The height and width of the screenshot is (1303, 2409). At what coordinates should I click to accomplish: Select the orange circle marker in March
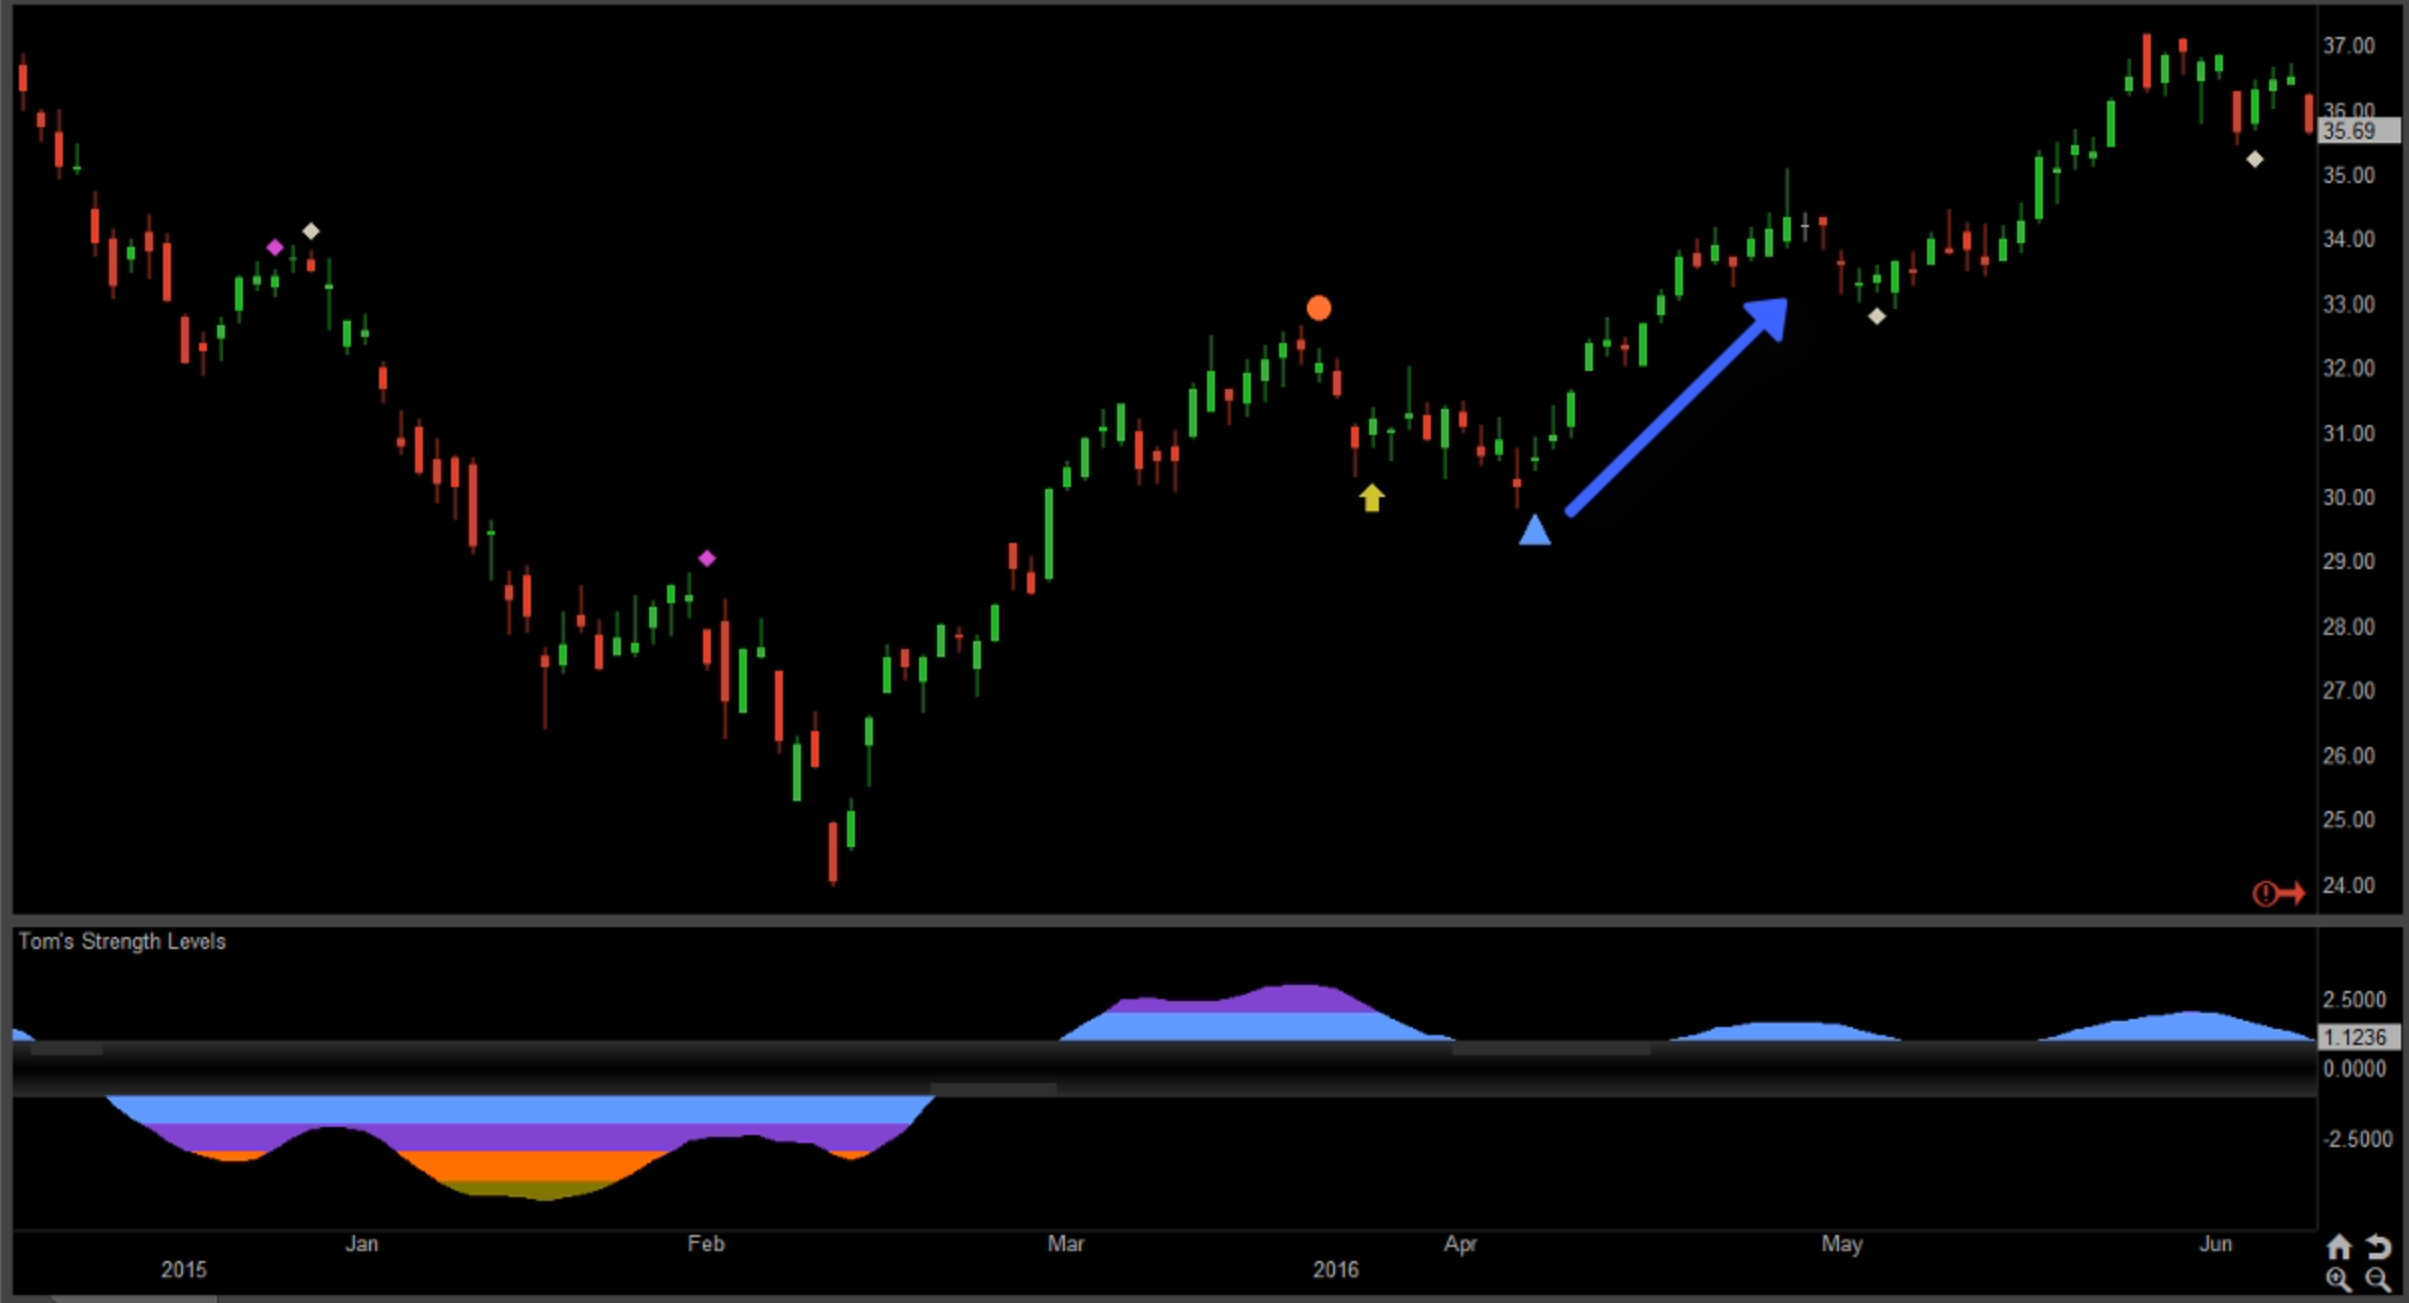1319,308
